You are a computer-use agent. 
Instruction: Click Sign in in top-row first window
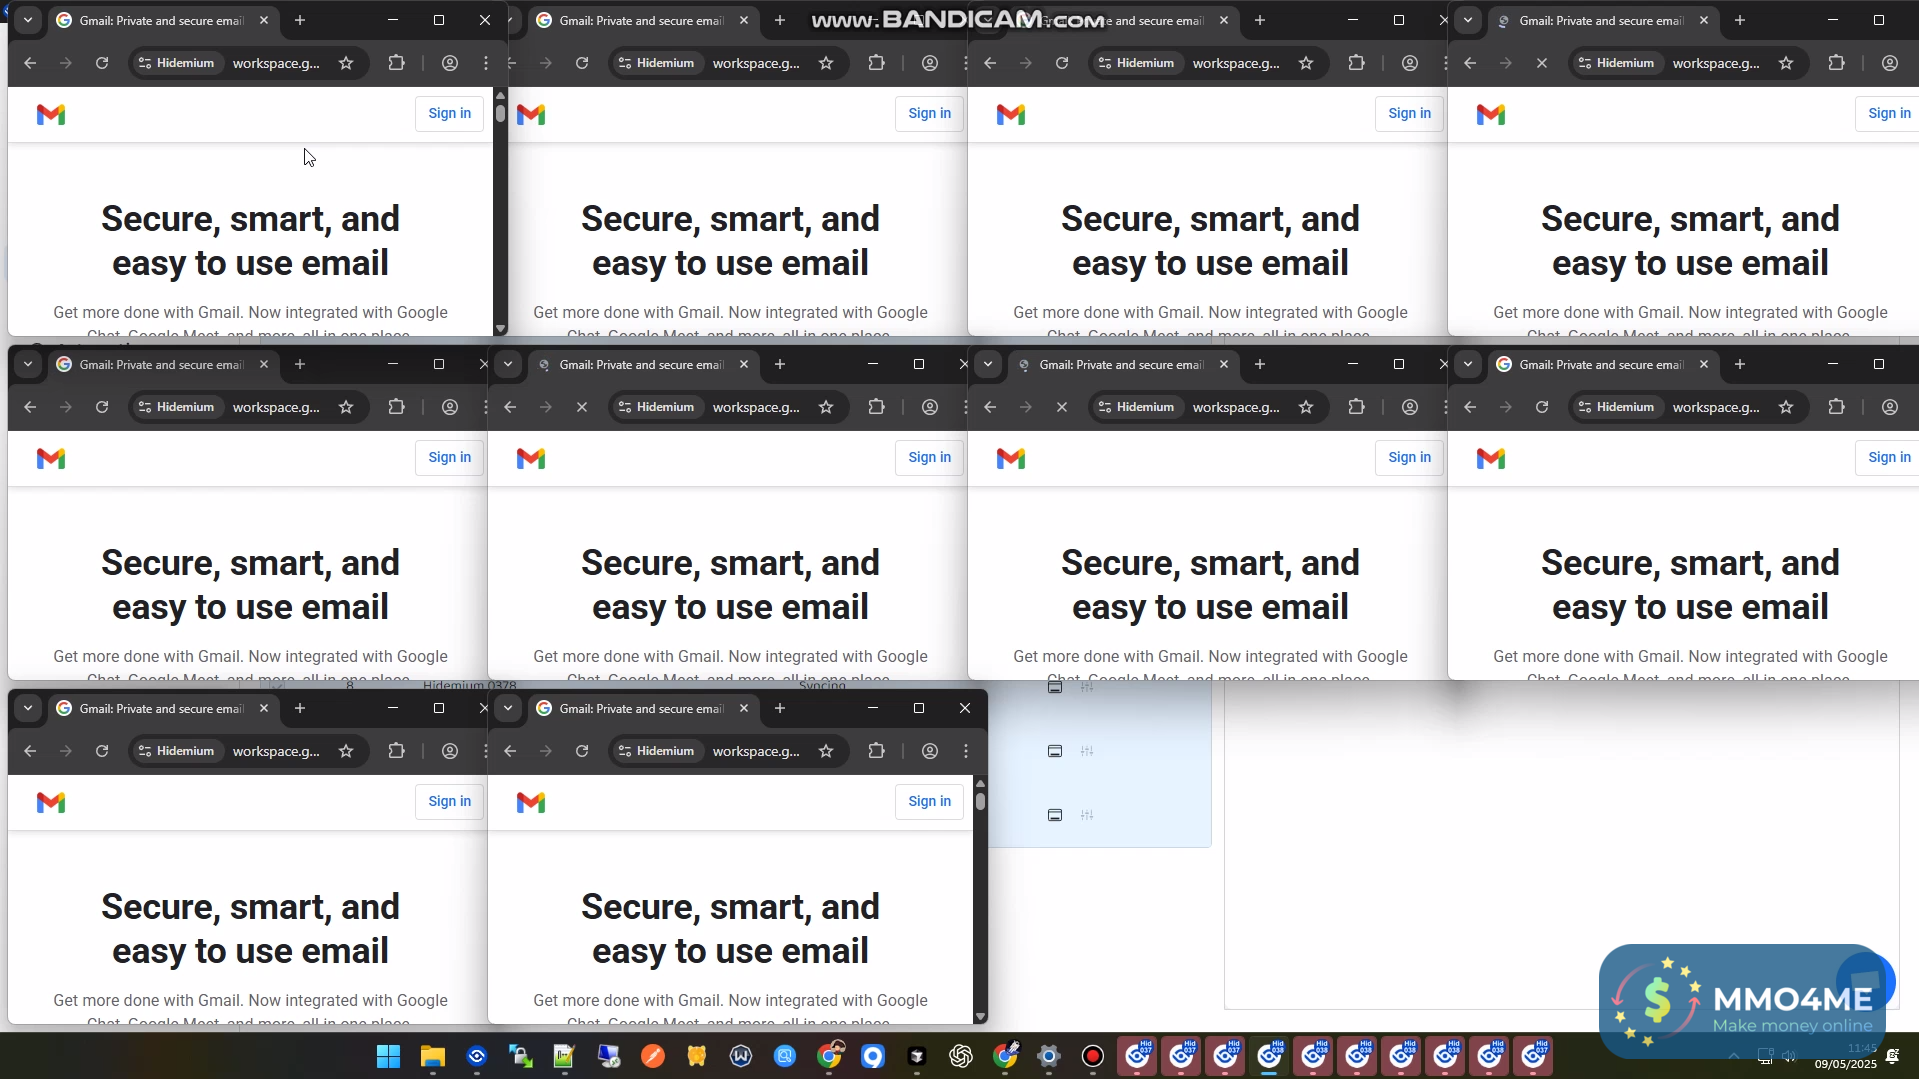coord(450,113)
